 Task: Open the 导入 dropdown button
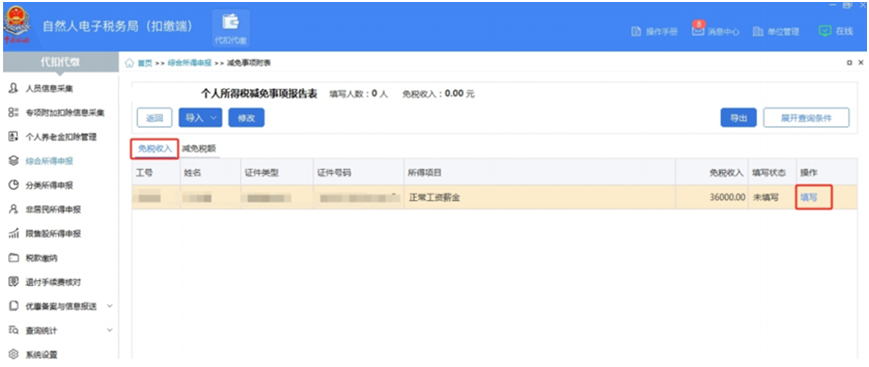[200, 118]
